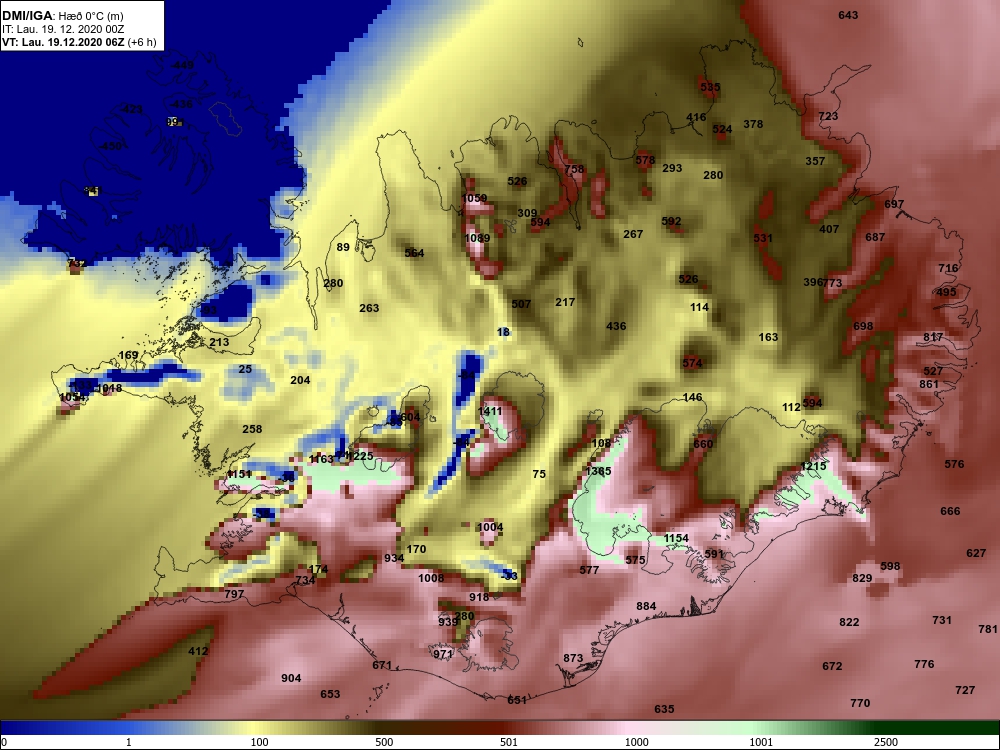Viewport: 1000px width, 750px height.
Task: Select the height value 564
Action: (414, 253)
